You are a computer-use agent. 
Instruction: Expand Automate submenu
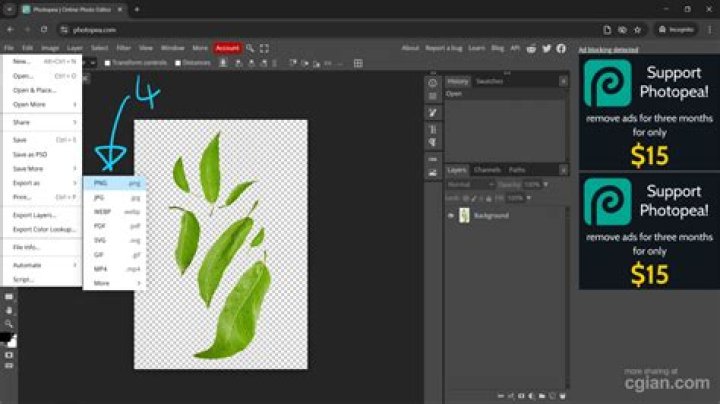tap(42, 265)
